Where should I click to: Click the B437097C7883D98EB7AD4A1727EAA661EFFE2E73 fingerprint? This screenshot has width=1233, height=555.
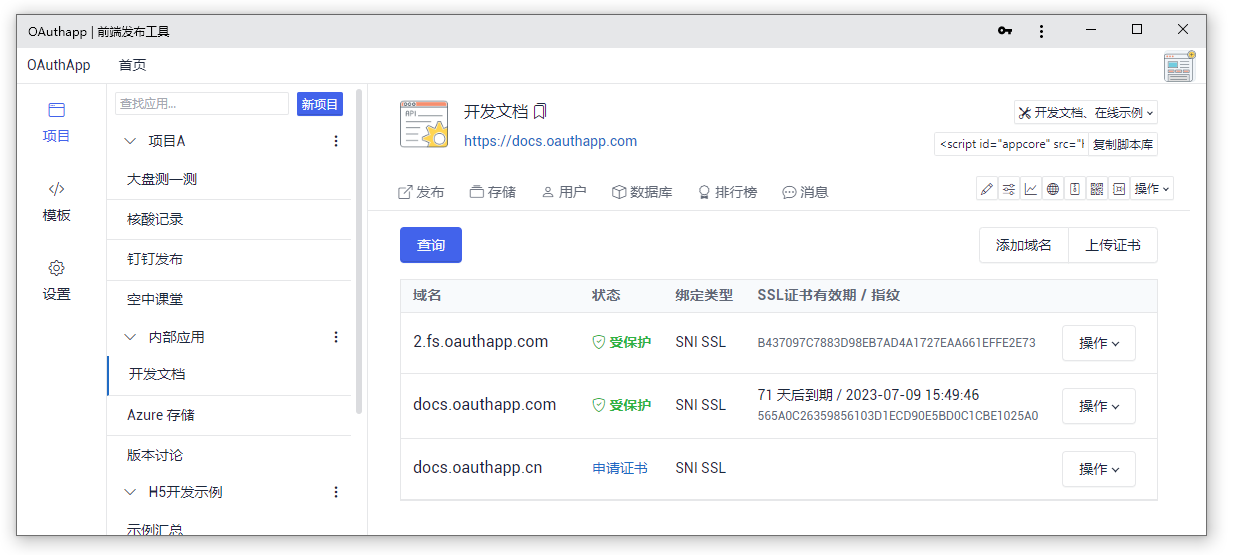point(896,343)
